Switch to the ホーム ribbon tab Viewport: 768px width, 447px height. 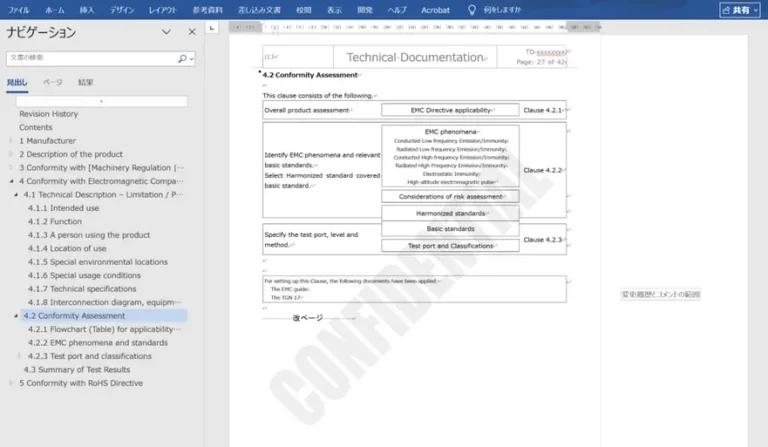(54, 10)
